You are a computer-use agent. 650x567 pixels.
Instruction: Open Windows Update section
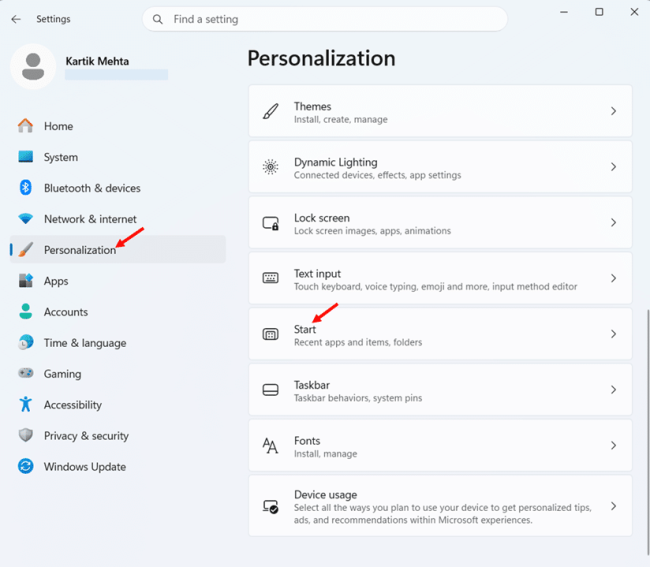click(x=118, y=467)
